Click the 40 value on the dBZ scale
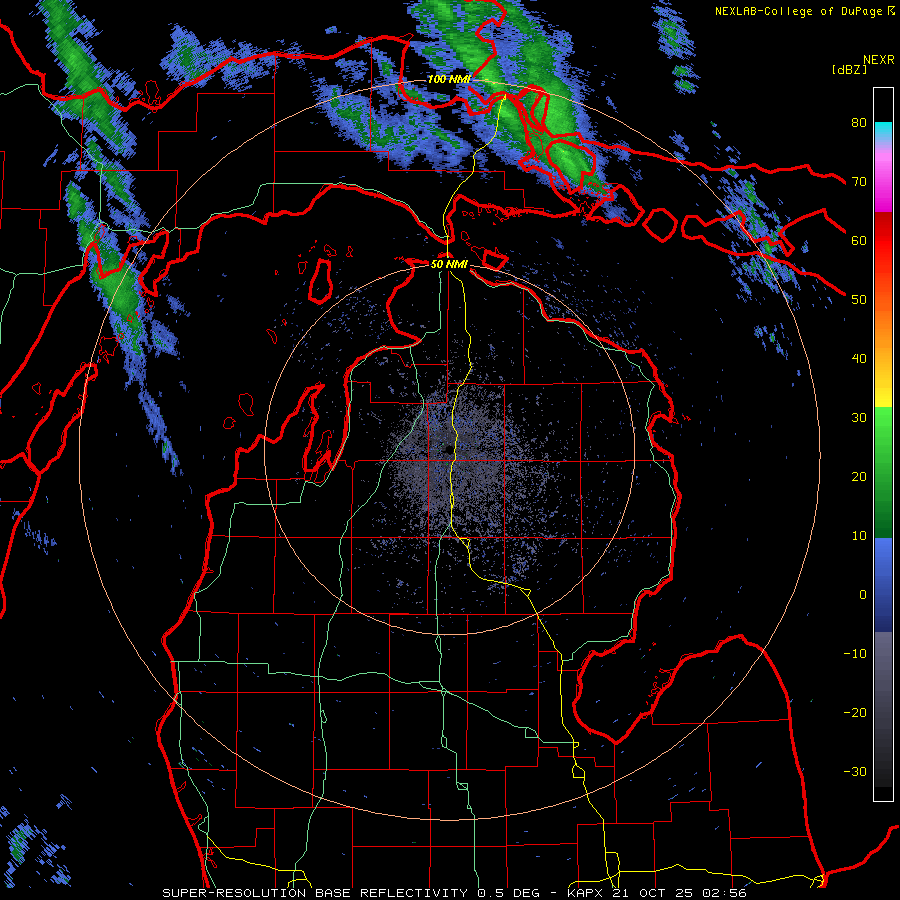Image resolution: width=900 pixels, height=900 pixels. [x=859, y=359]
